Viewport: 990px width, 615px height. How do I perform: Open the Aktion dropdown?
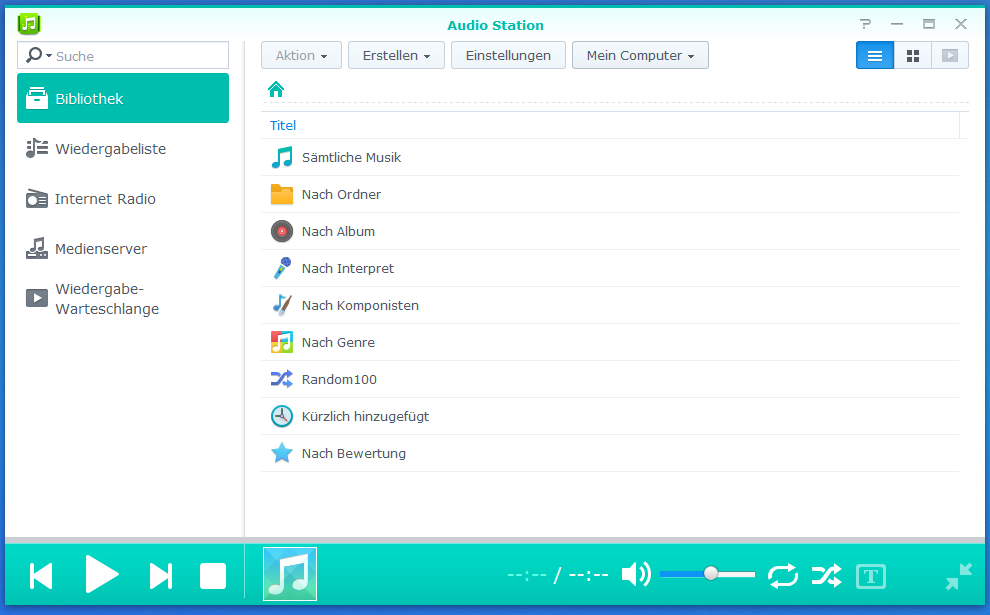[301, 55]
